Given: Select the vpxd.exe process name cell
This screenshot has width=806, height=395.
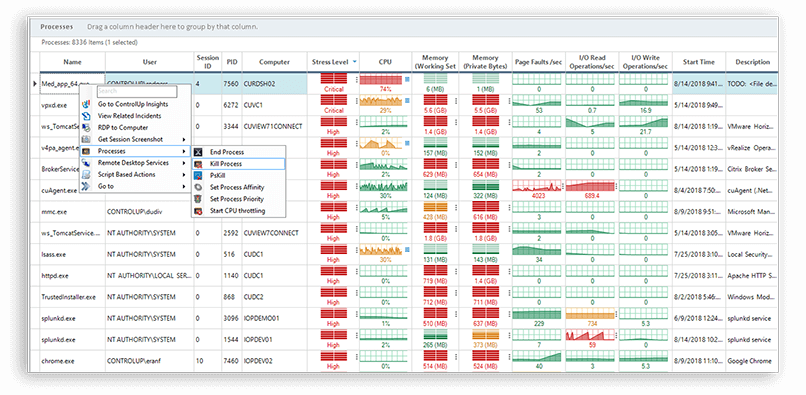Looking at the screenshot, I should click(72, 105).
